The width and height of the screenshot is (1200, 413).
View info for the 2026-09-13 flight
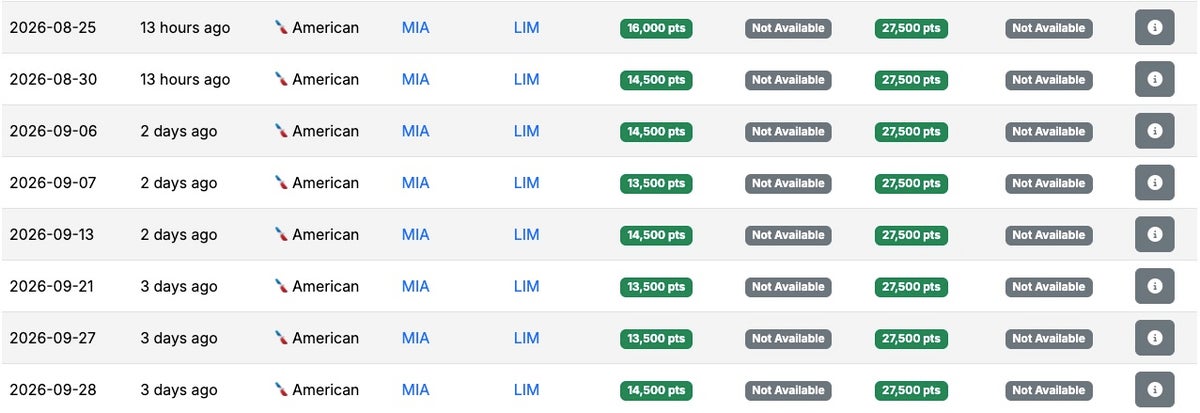point(1155,235)
